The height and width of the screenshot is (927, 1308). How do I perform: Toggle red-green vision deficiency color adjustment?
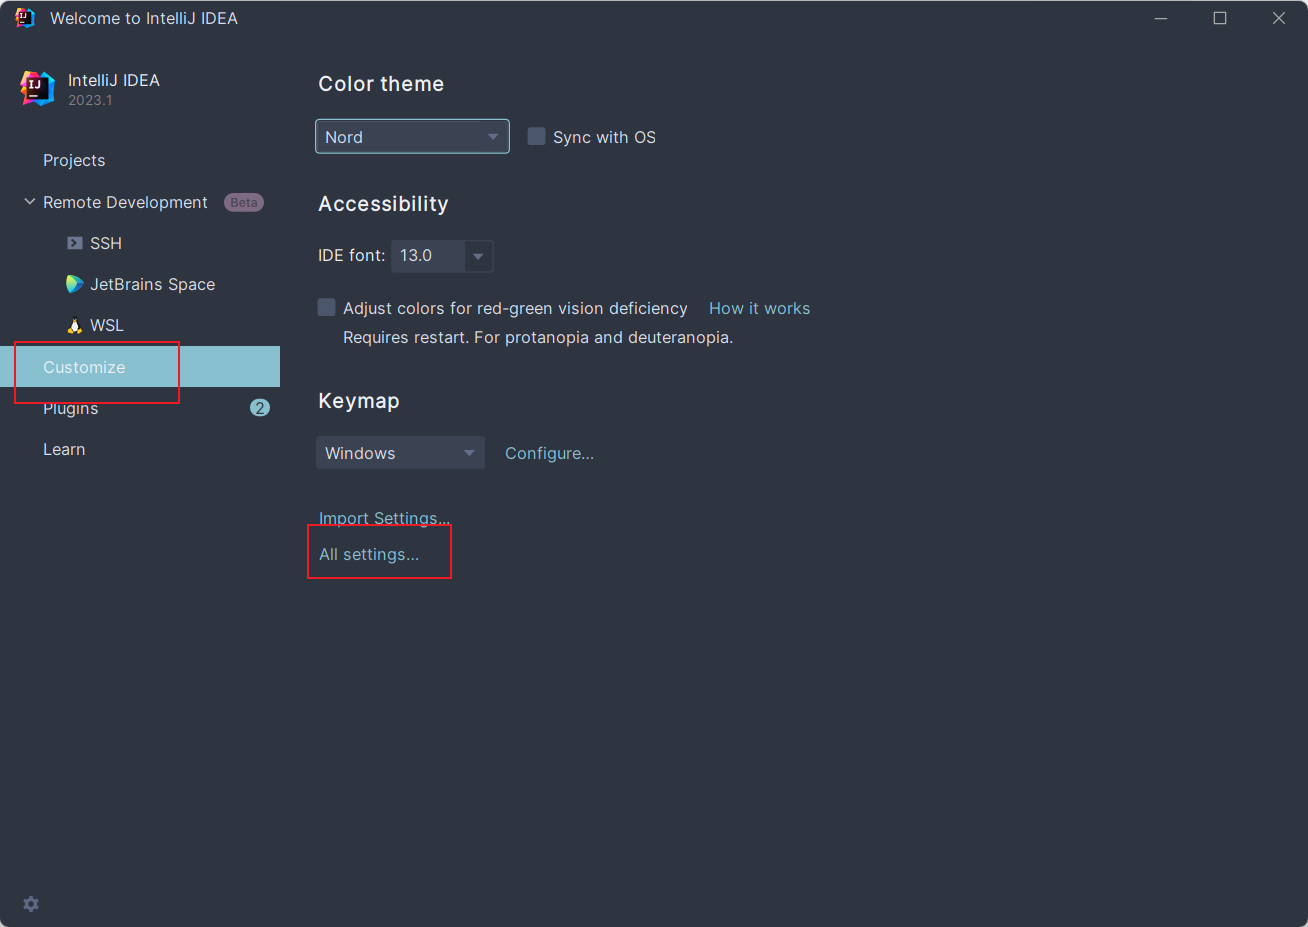pyautogui.click(x=327, y=307)
